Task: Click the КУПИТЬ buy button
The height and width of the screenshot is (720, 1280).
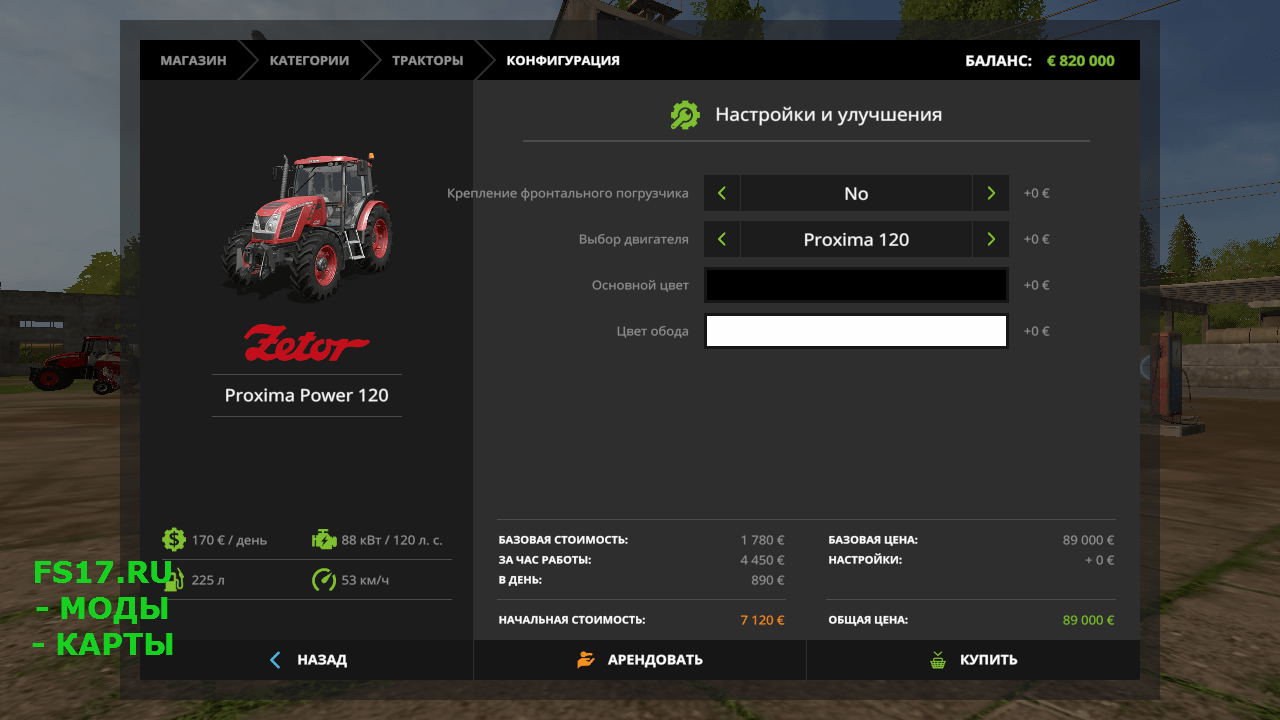Action: (x=973, y=660)
